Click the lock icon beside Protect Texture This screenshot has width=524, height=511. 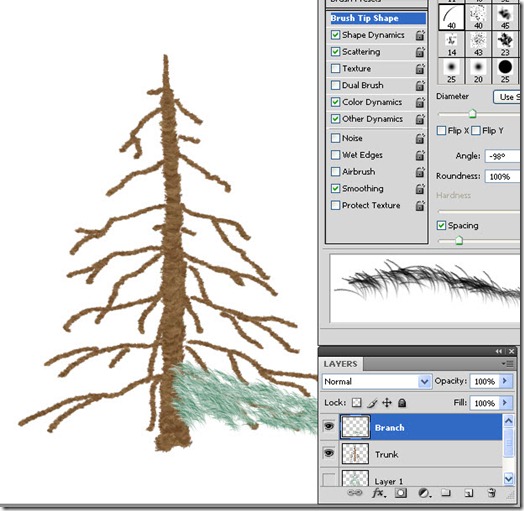click(x=420, y=206)
